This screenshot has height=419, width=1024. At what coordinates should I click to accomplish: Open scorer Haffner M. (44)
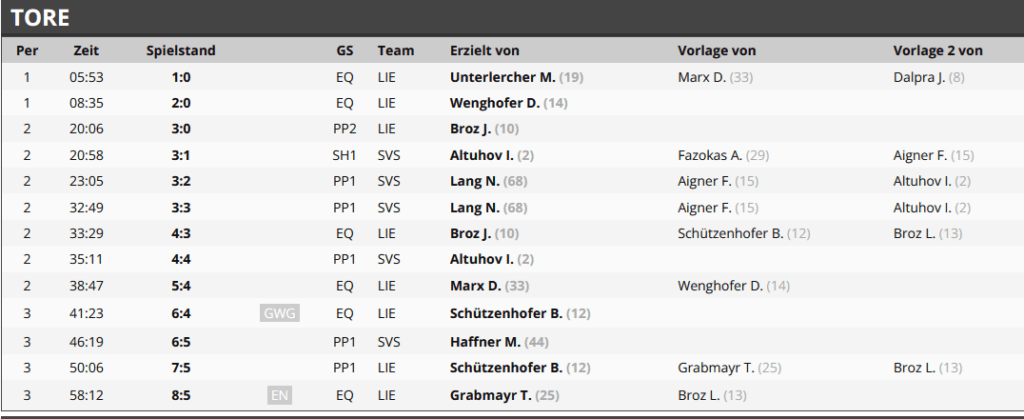pos(499,342)
